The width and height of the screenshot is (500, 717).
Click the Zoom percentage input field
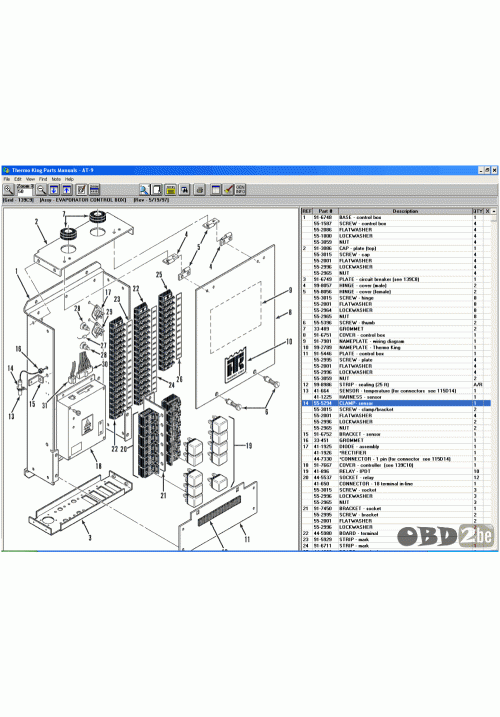(x=24, y=192)
